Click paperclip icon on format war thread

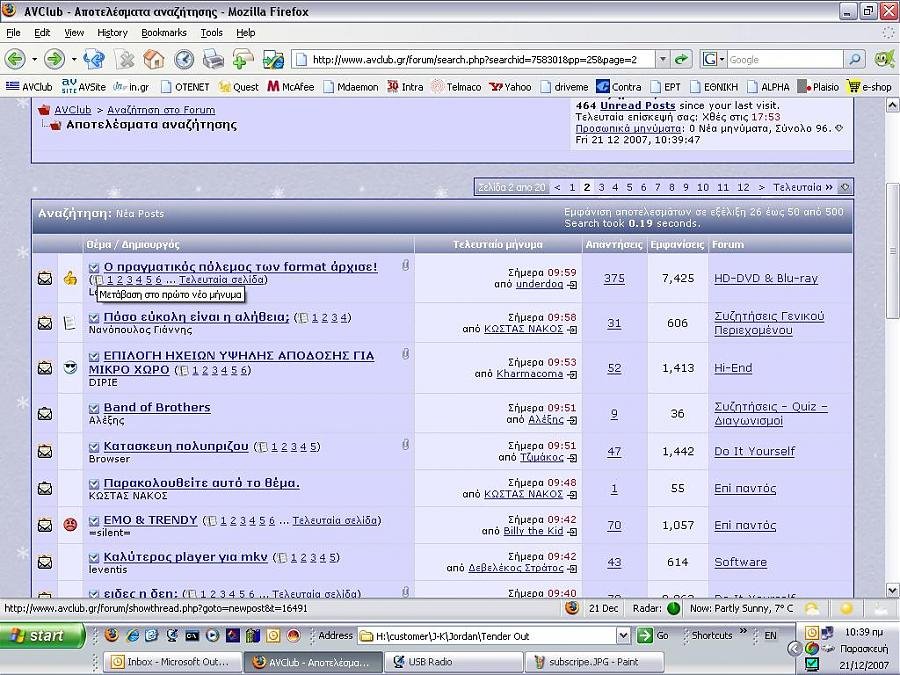(x=405, y=265)
